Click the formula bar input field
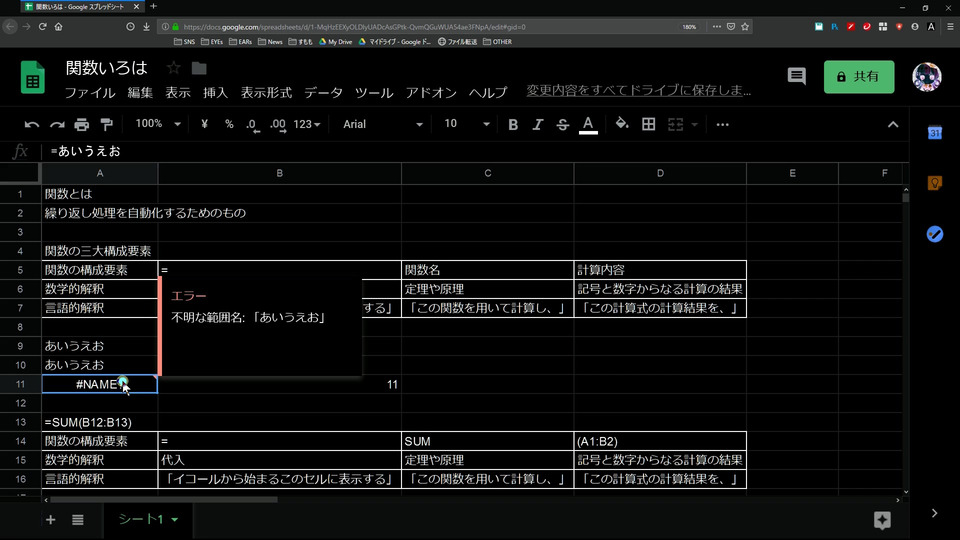This screenshot has width=960, height=540. tap(400, 152)
